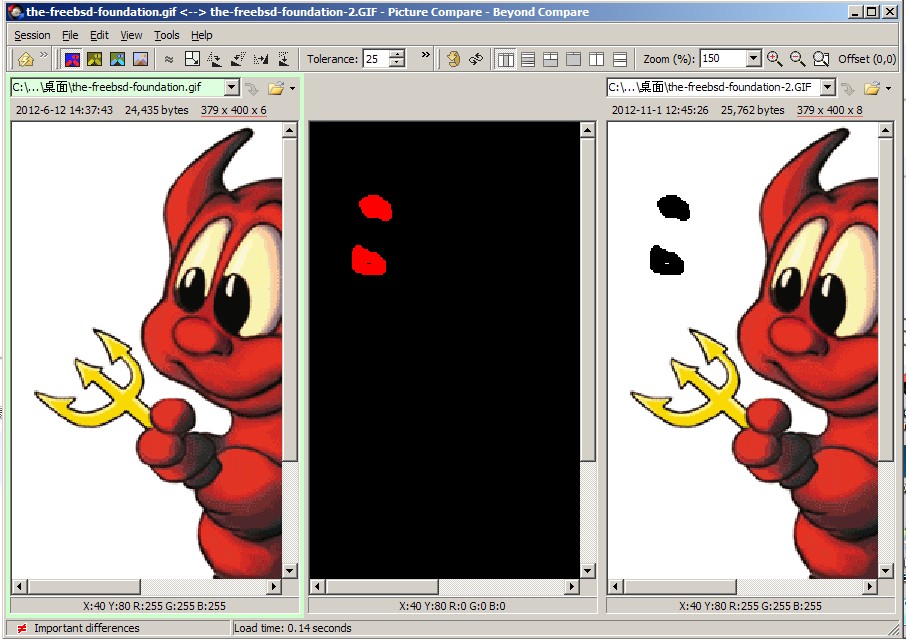This screenshot has height=639, width=906.
Task: Click the Swap Sides icon
Action: point(476,59)
